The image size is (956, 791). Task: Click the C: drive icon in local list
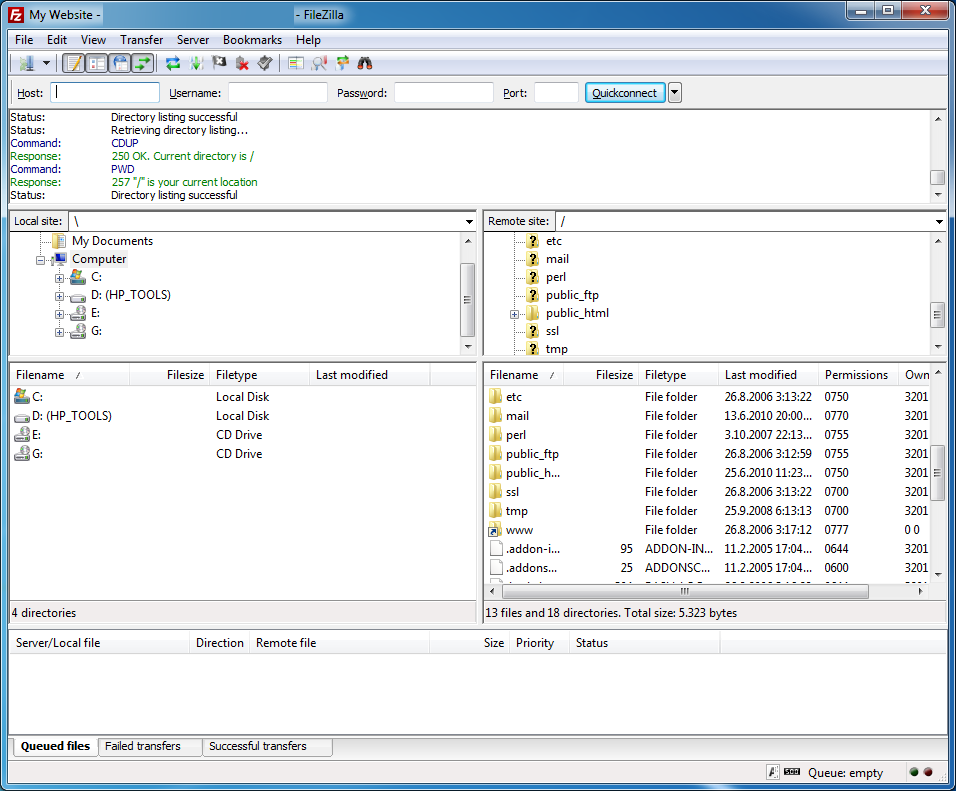coord(22,396)
